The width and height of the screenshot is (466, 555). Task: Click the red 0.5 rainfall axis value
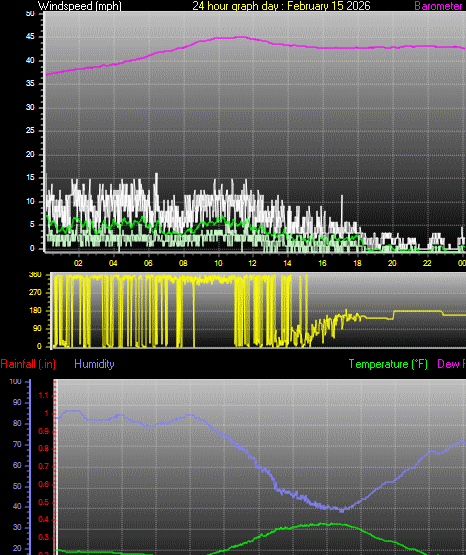[x=44, y=502]
